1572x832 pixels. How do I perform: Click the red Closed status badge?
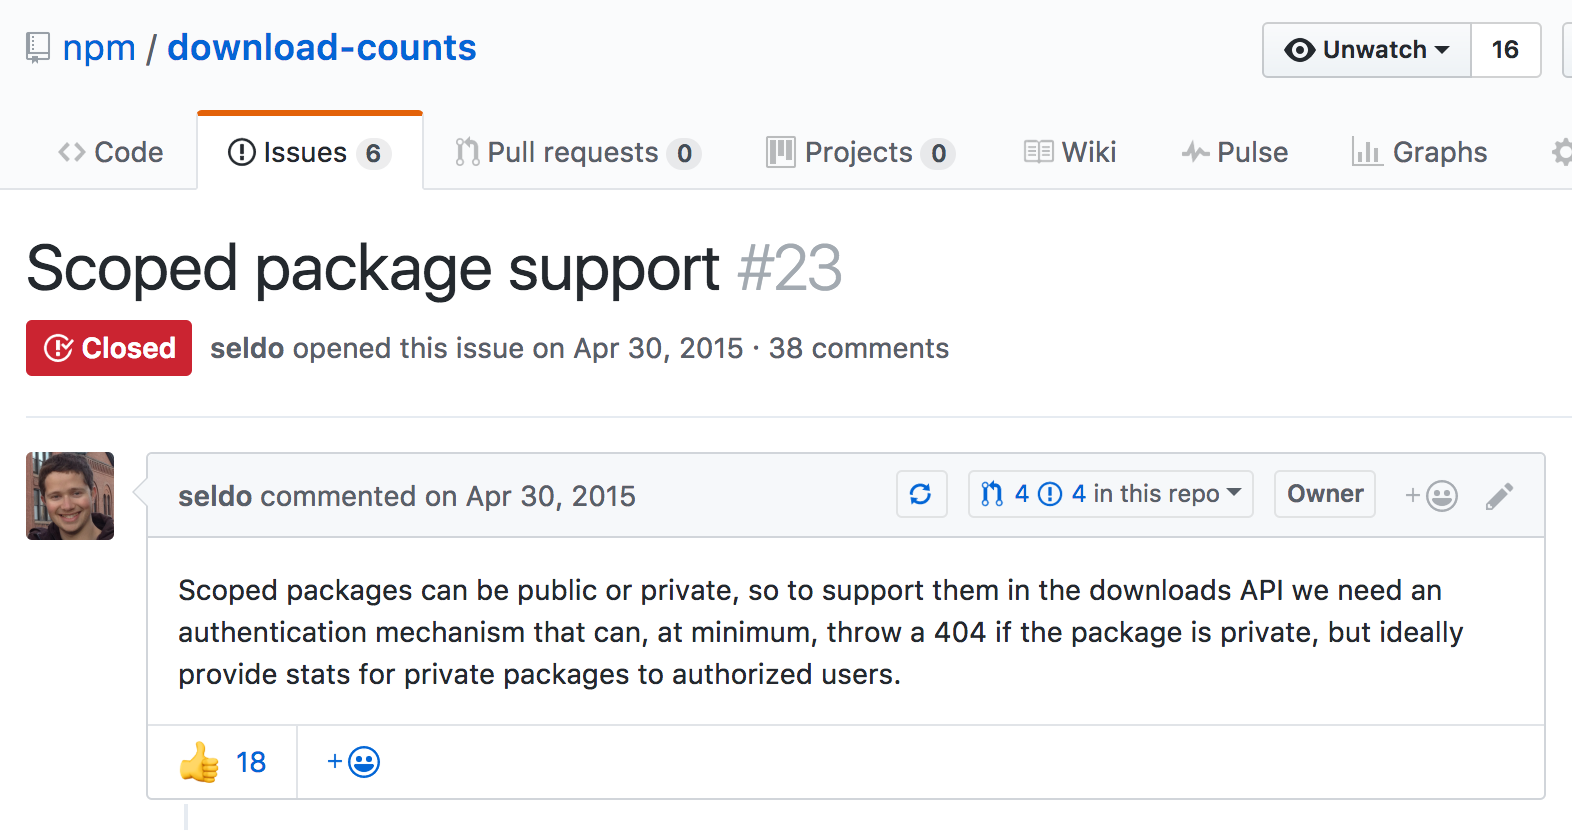click(x=109, y=348)
